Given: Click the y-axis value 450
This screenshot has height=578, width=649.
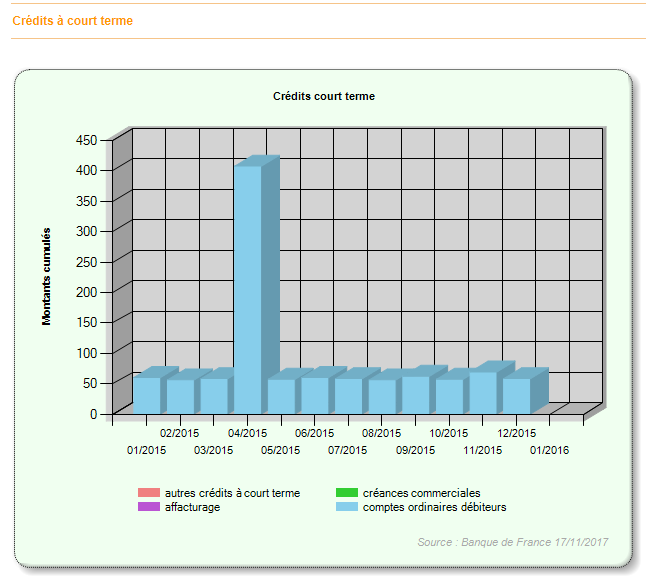Looking at the screenshot, I should point(86,140).
